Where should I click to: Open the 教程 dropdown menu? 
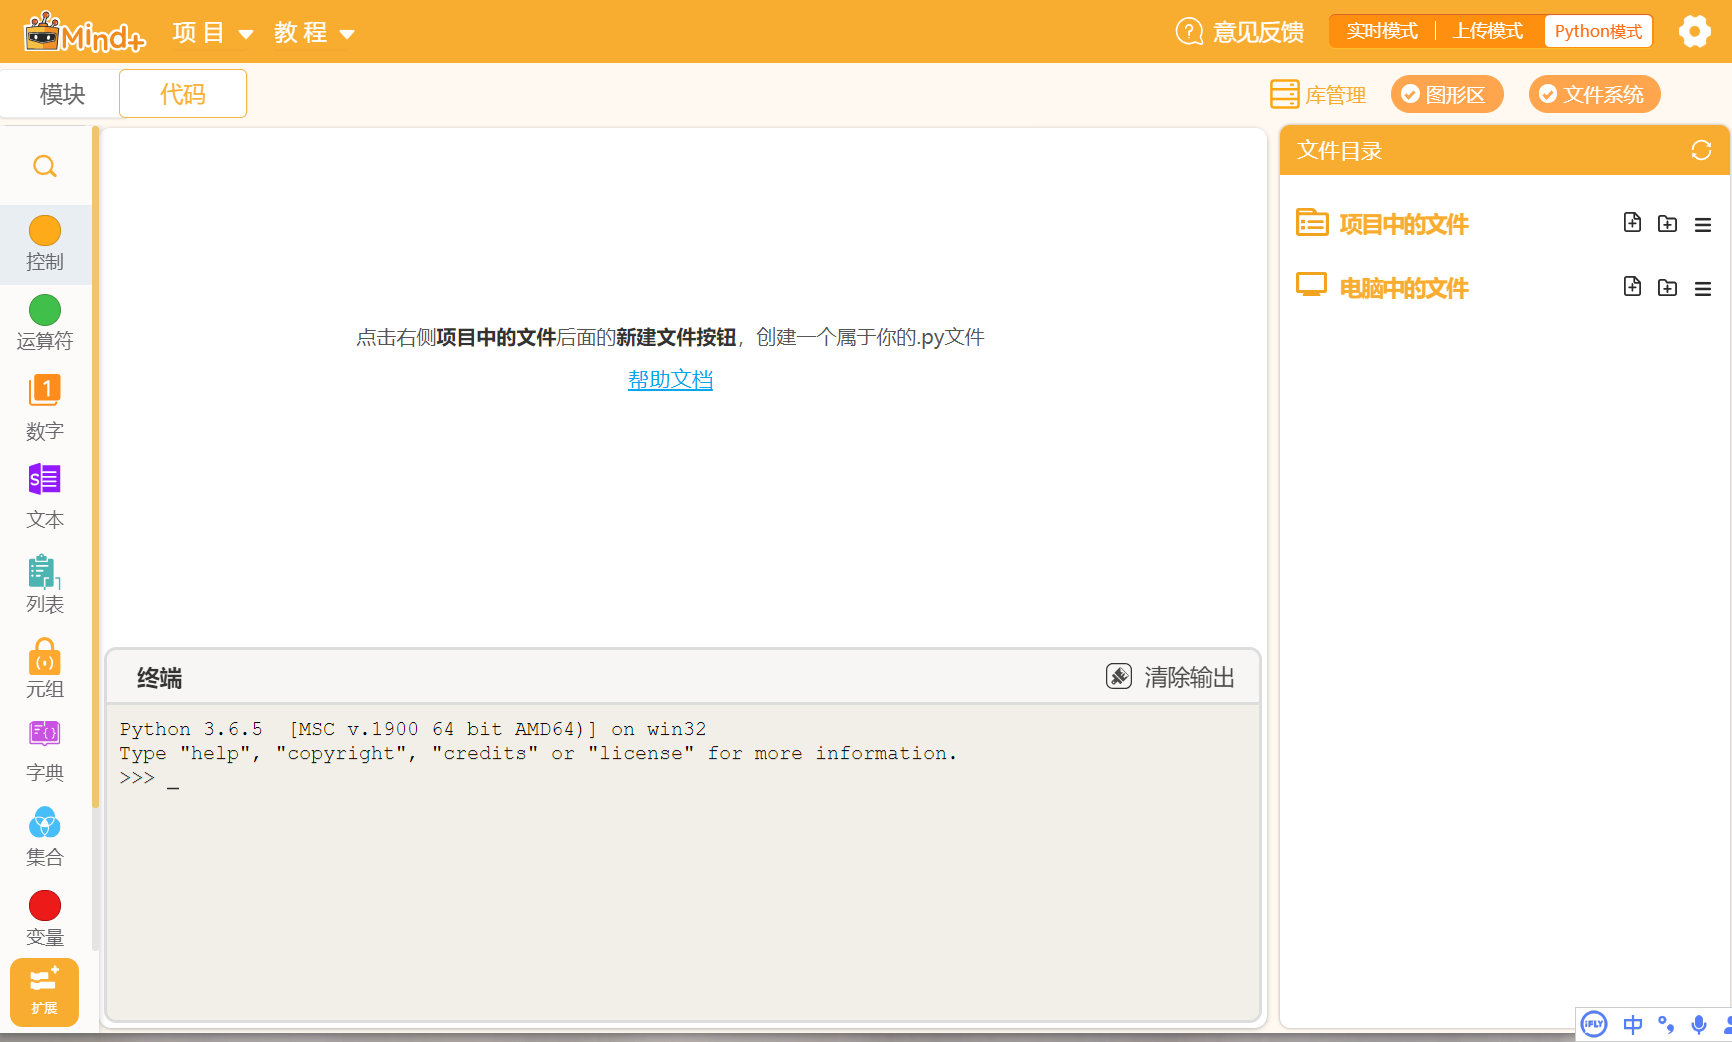(314, 33)
